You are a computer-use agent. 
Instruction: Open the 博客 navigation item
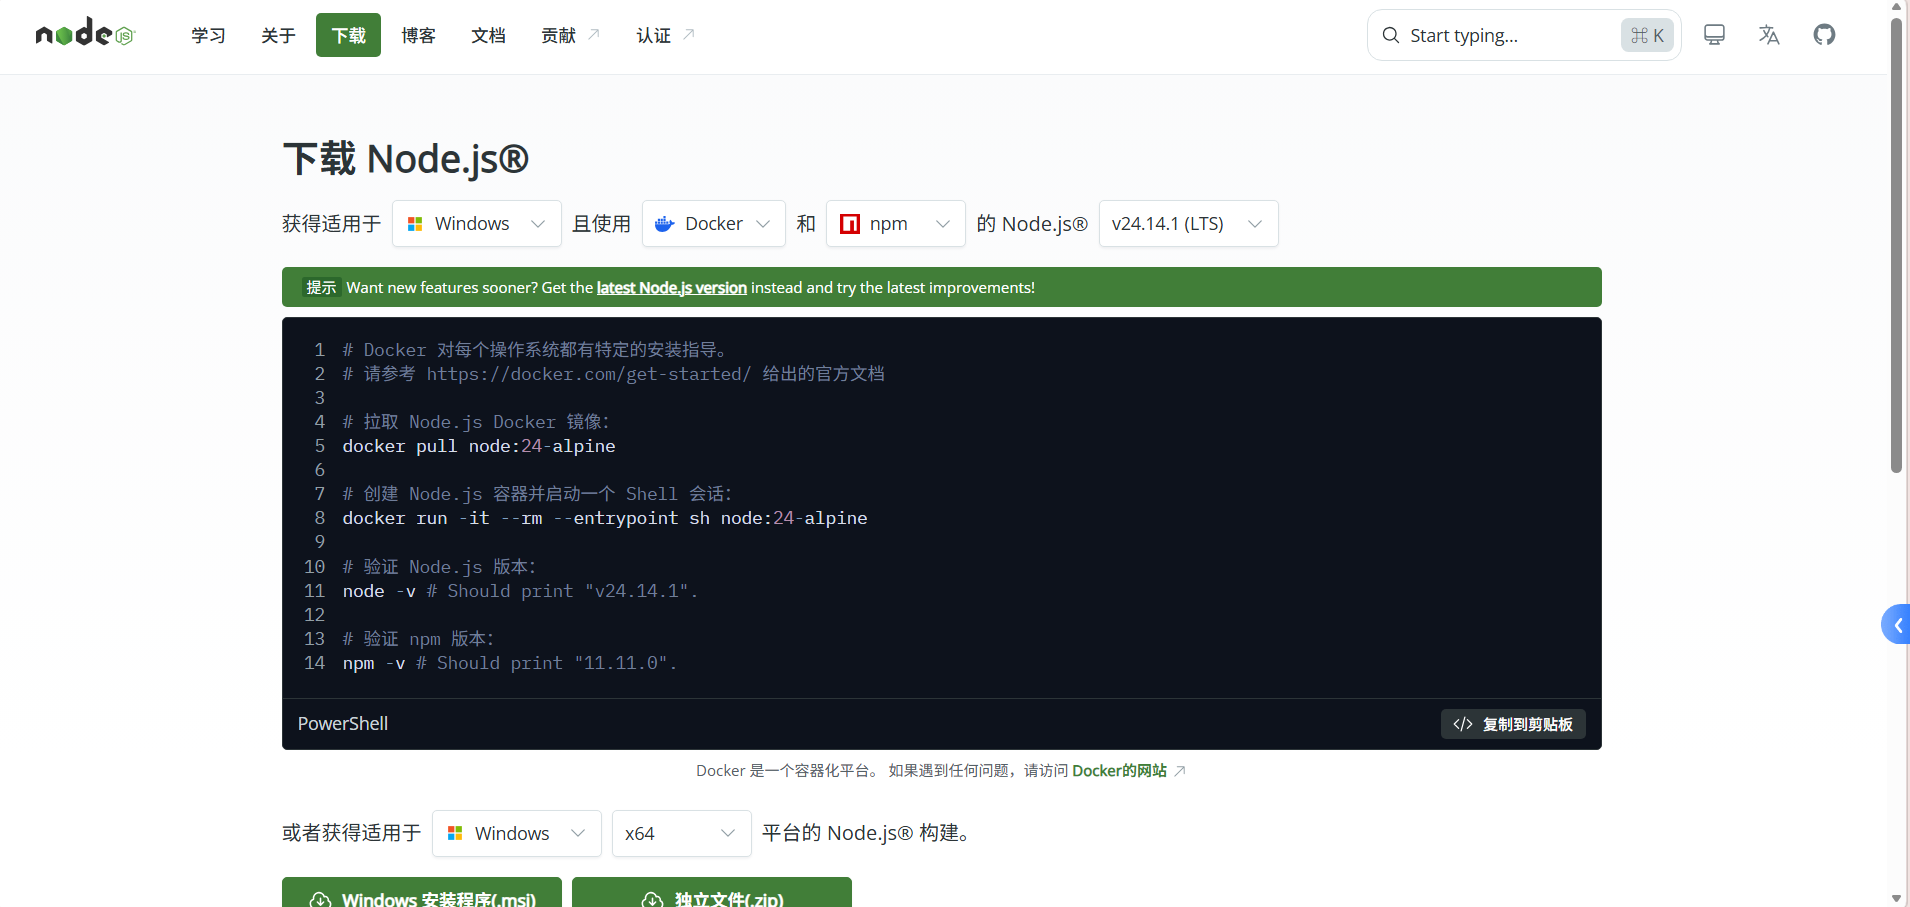coord(418,35)
